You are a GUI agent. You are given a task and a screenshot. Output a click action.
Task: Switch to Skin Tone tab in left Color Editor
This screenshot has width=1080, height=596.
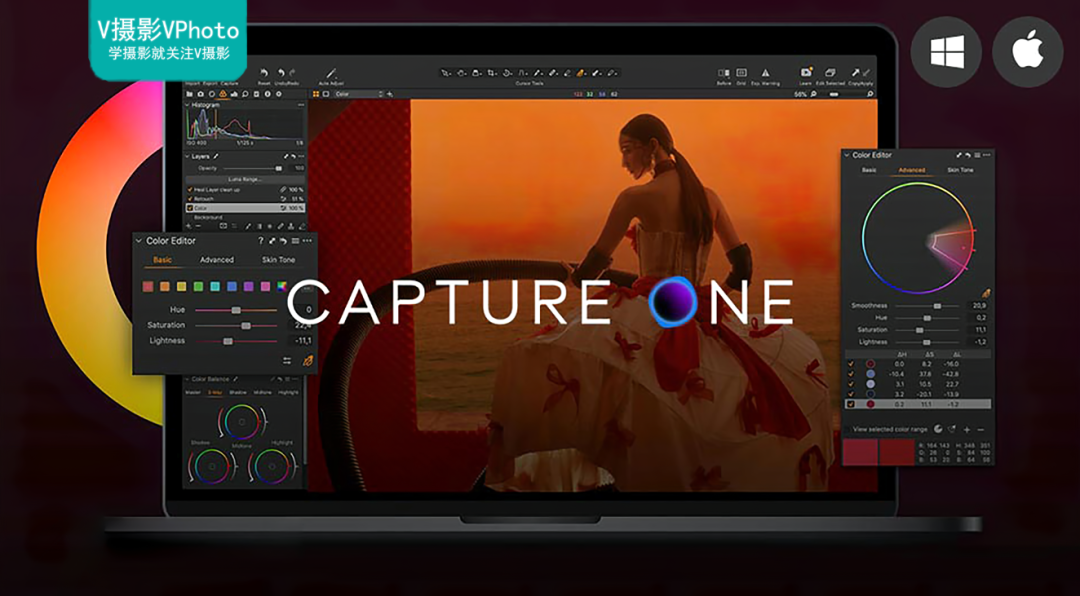click(x=278, y=260)
